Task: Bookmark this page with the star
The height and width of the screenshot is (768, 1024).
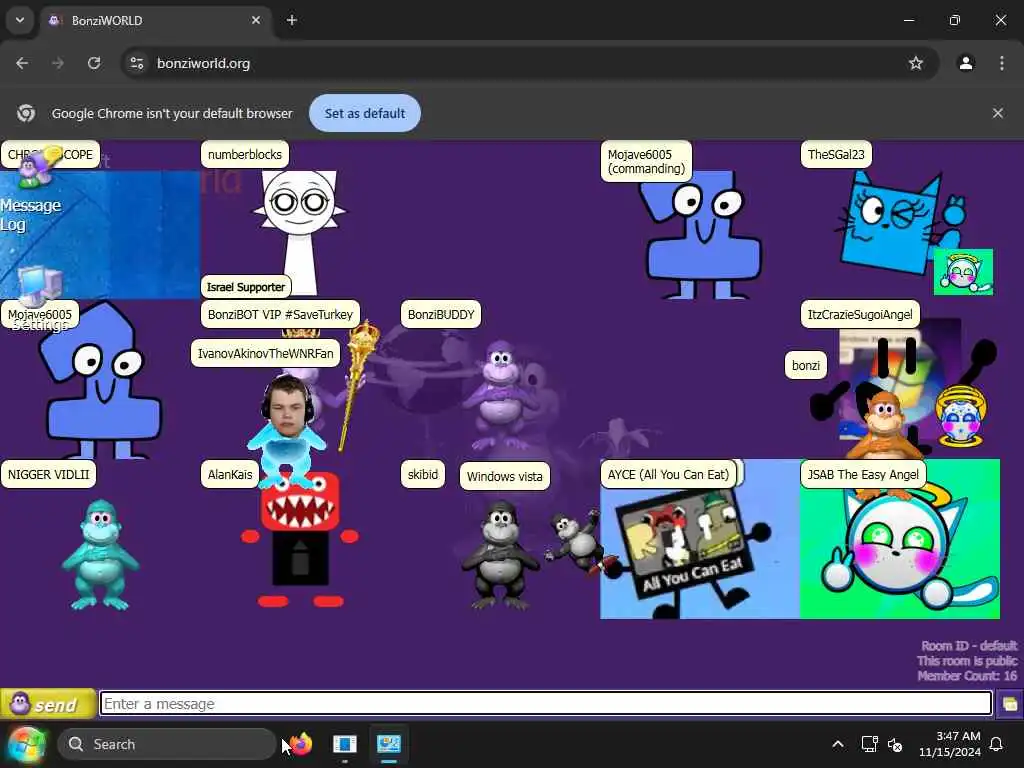Action: [916, 63]
